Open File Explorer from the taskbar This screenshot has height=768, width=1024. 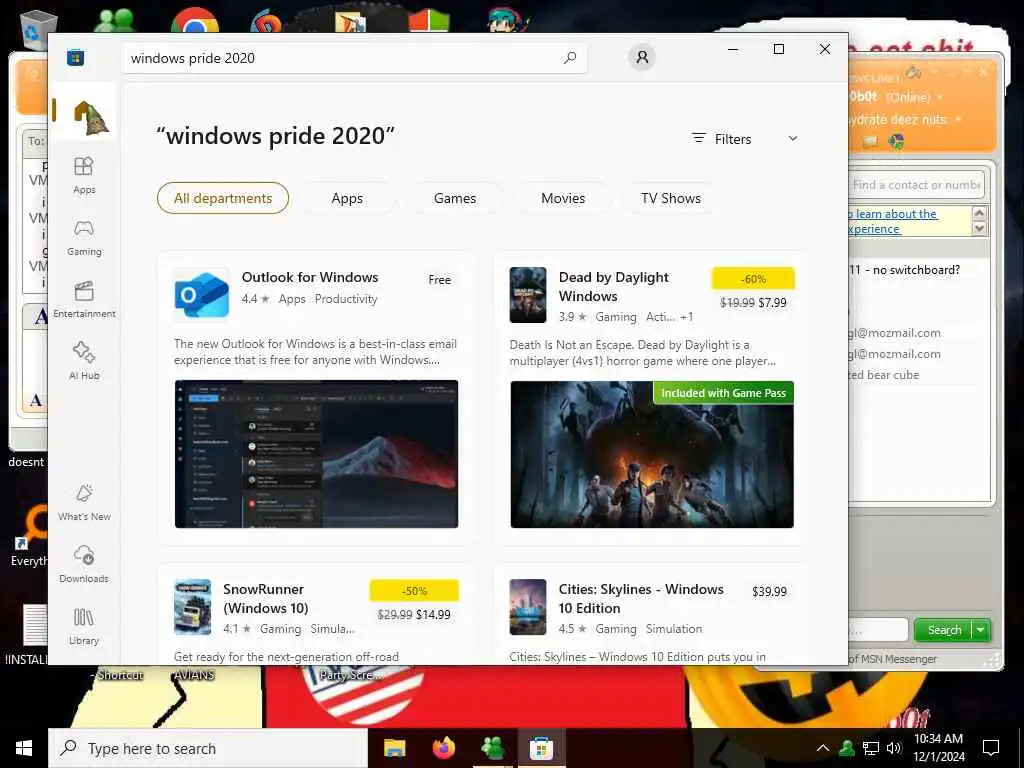(394, 748)
